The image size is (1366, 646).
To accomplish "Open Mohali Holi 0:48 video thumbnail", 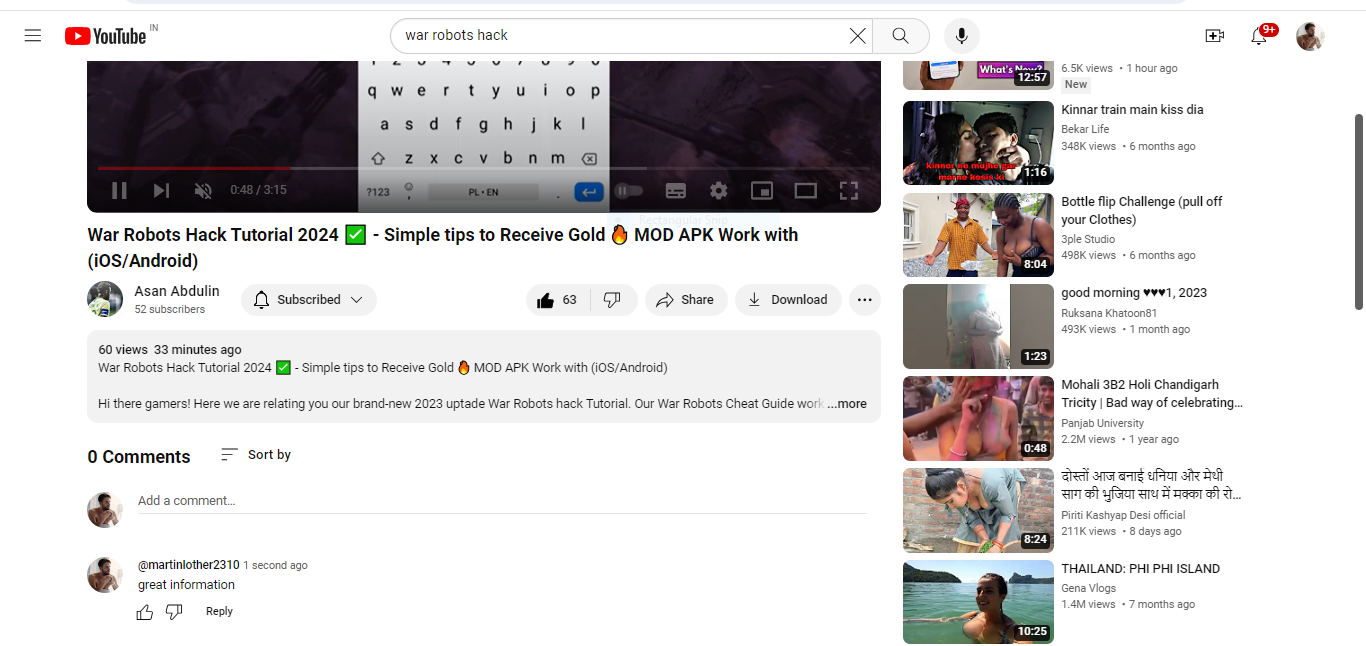I will pos(978,418).
